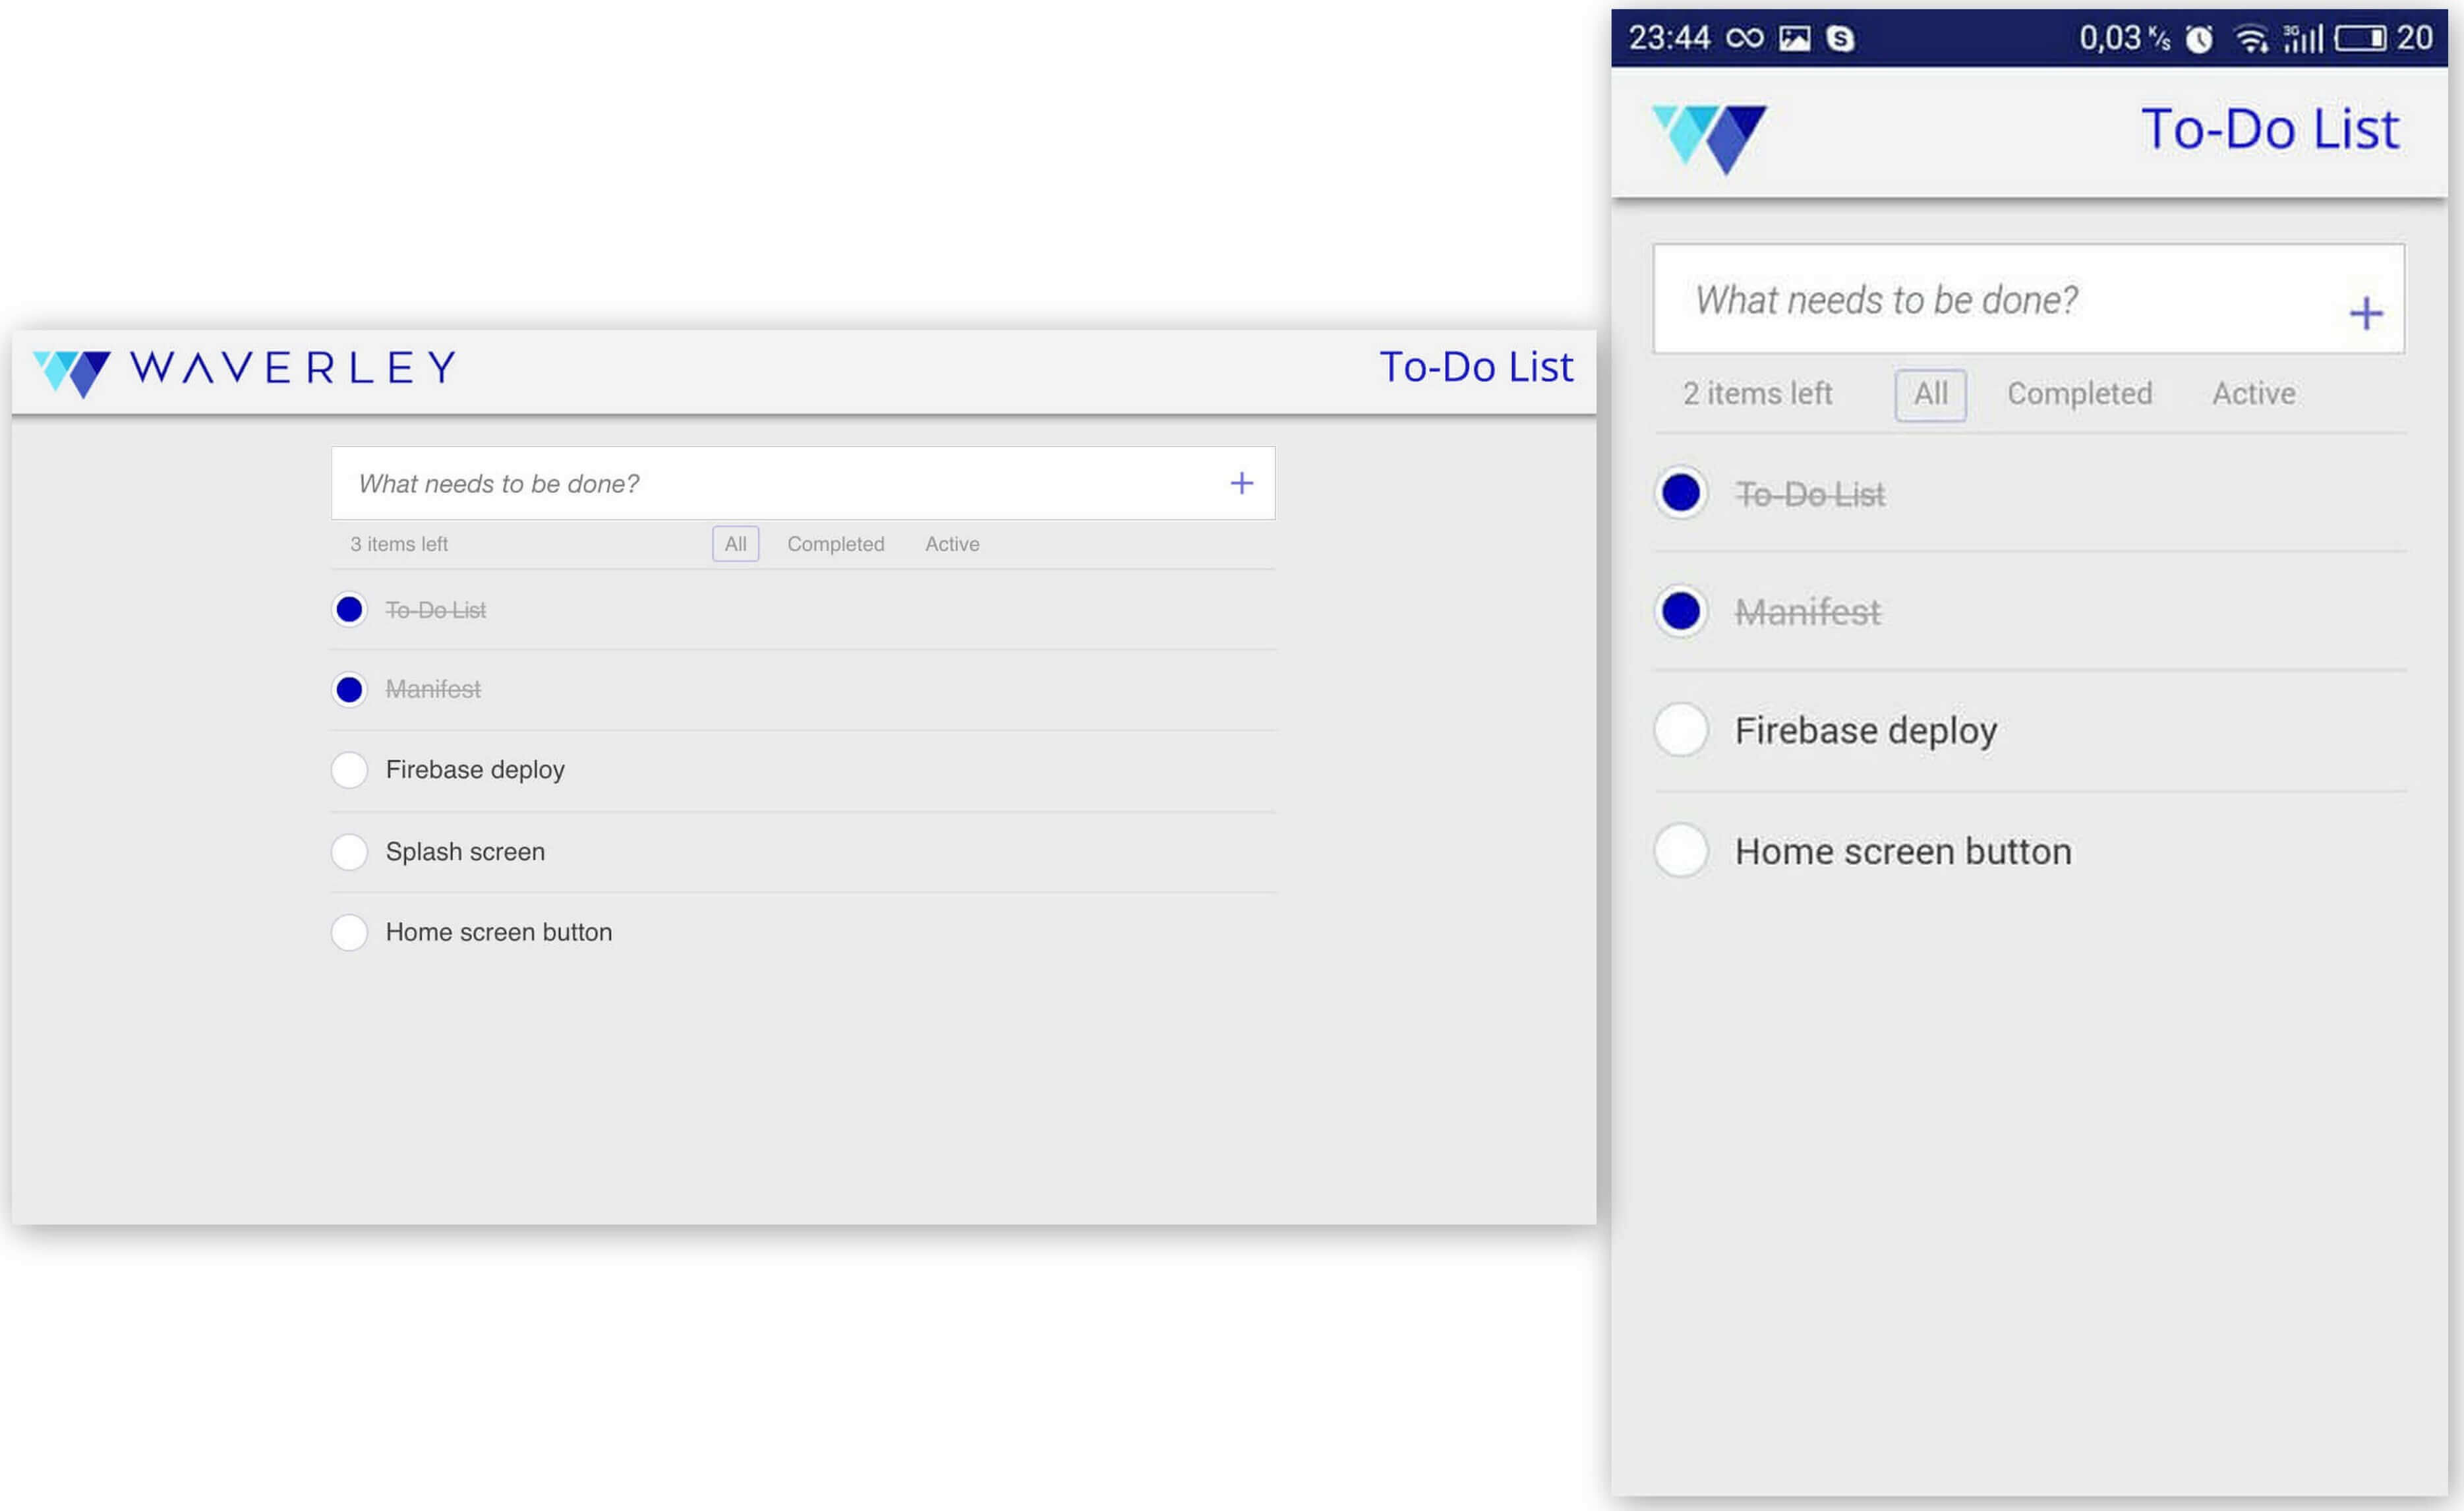Select the Completed filter in desktop view

[836, 544]
